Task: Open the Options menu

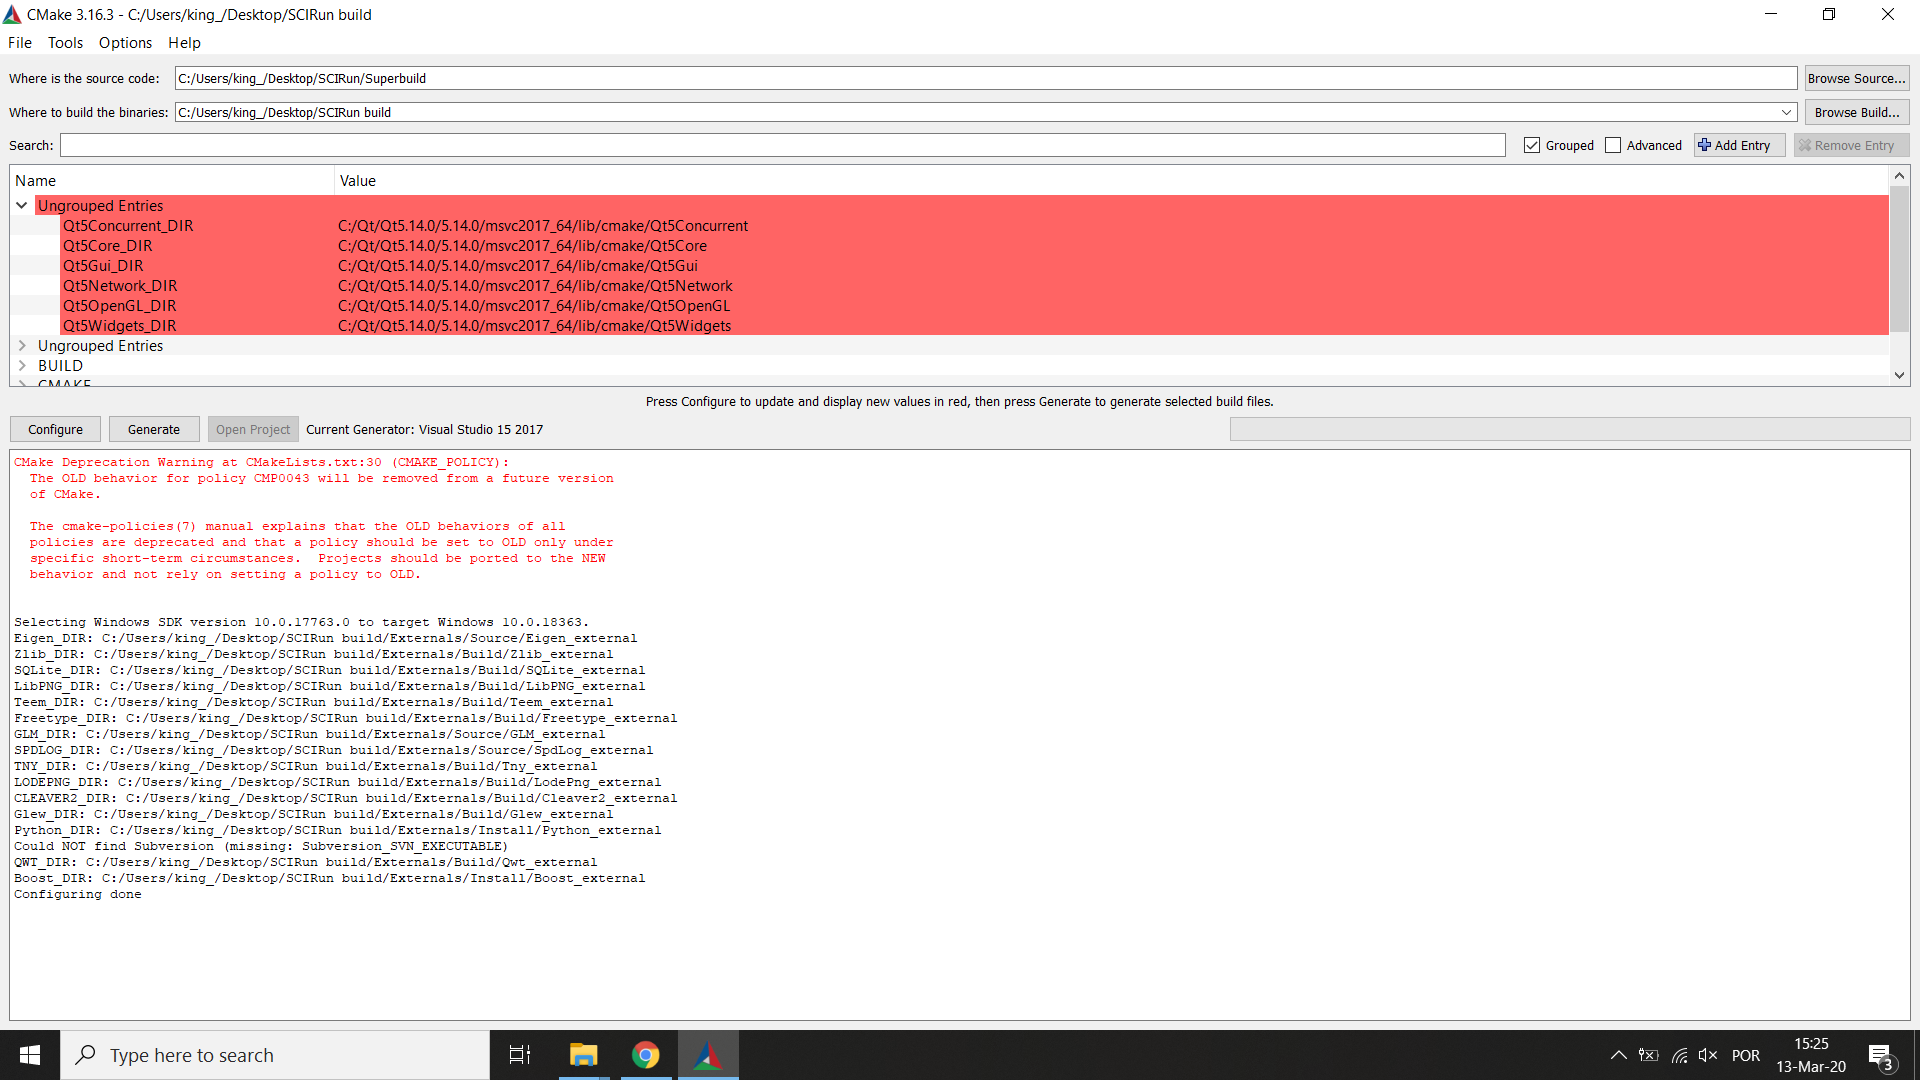Action: (124, 43)
